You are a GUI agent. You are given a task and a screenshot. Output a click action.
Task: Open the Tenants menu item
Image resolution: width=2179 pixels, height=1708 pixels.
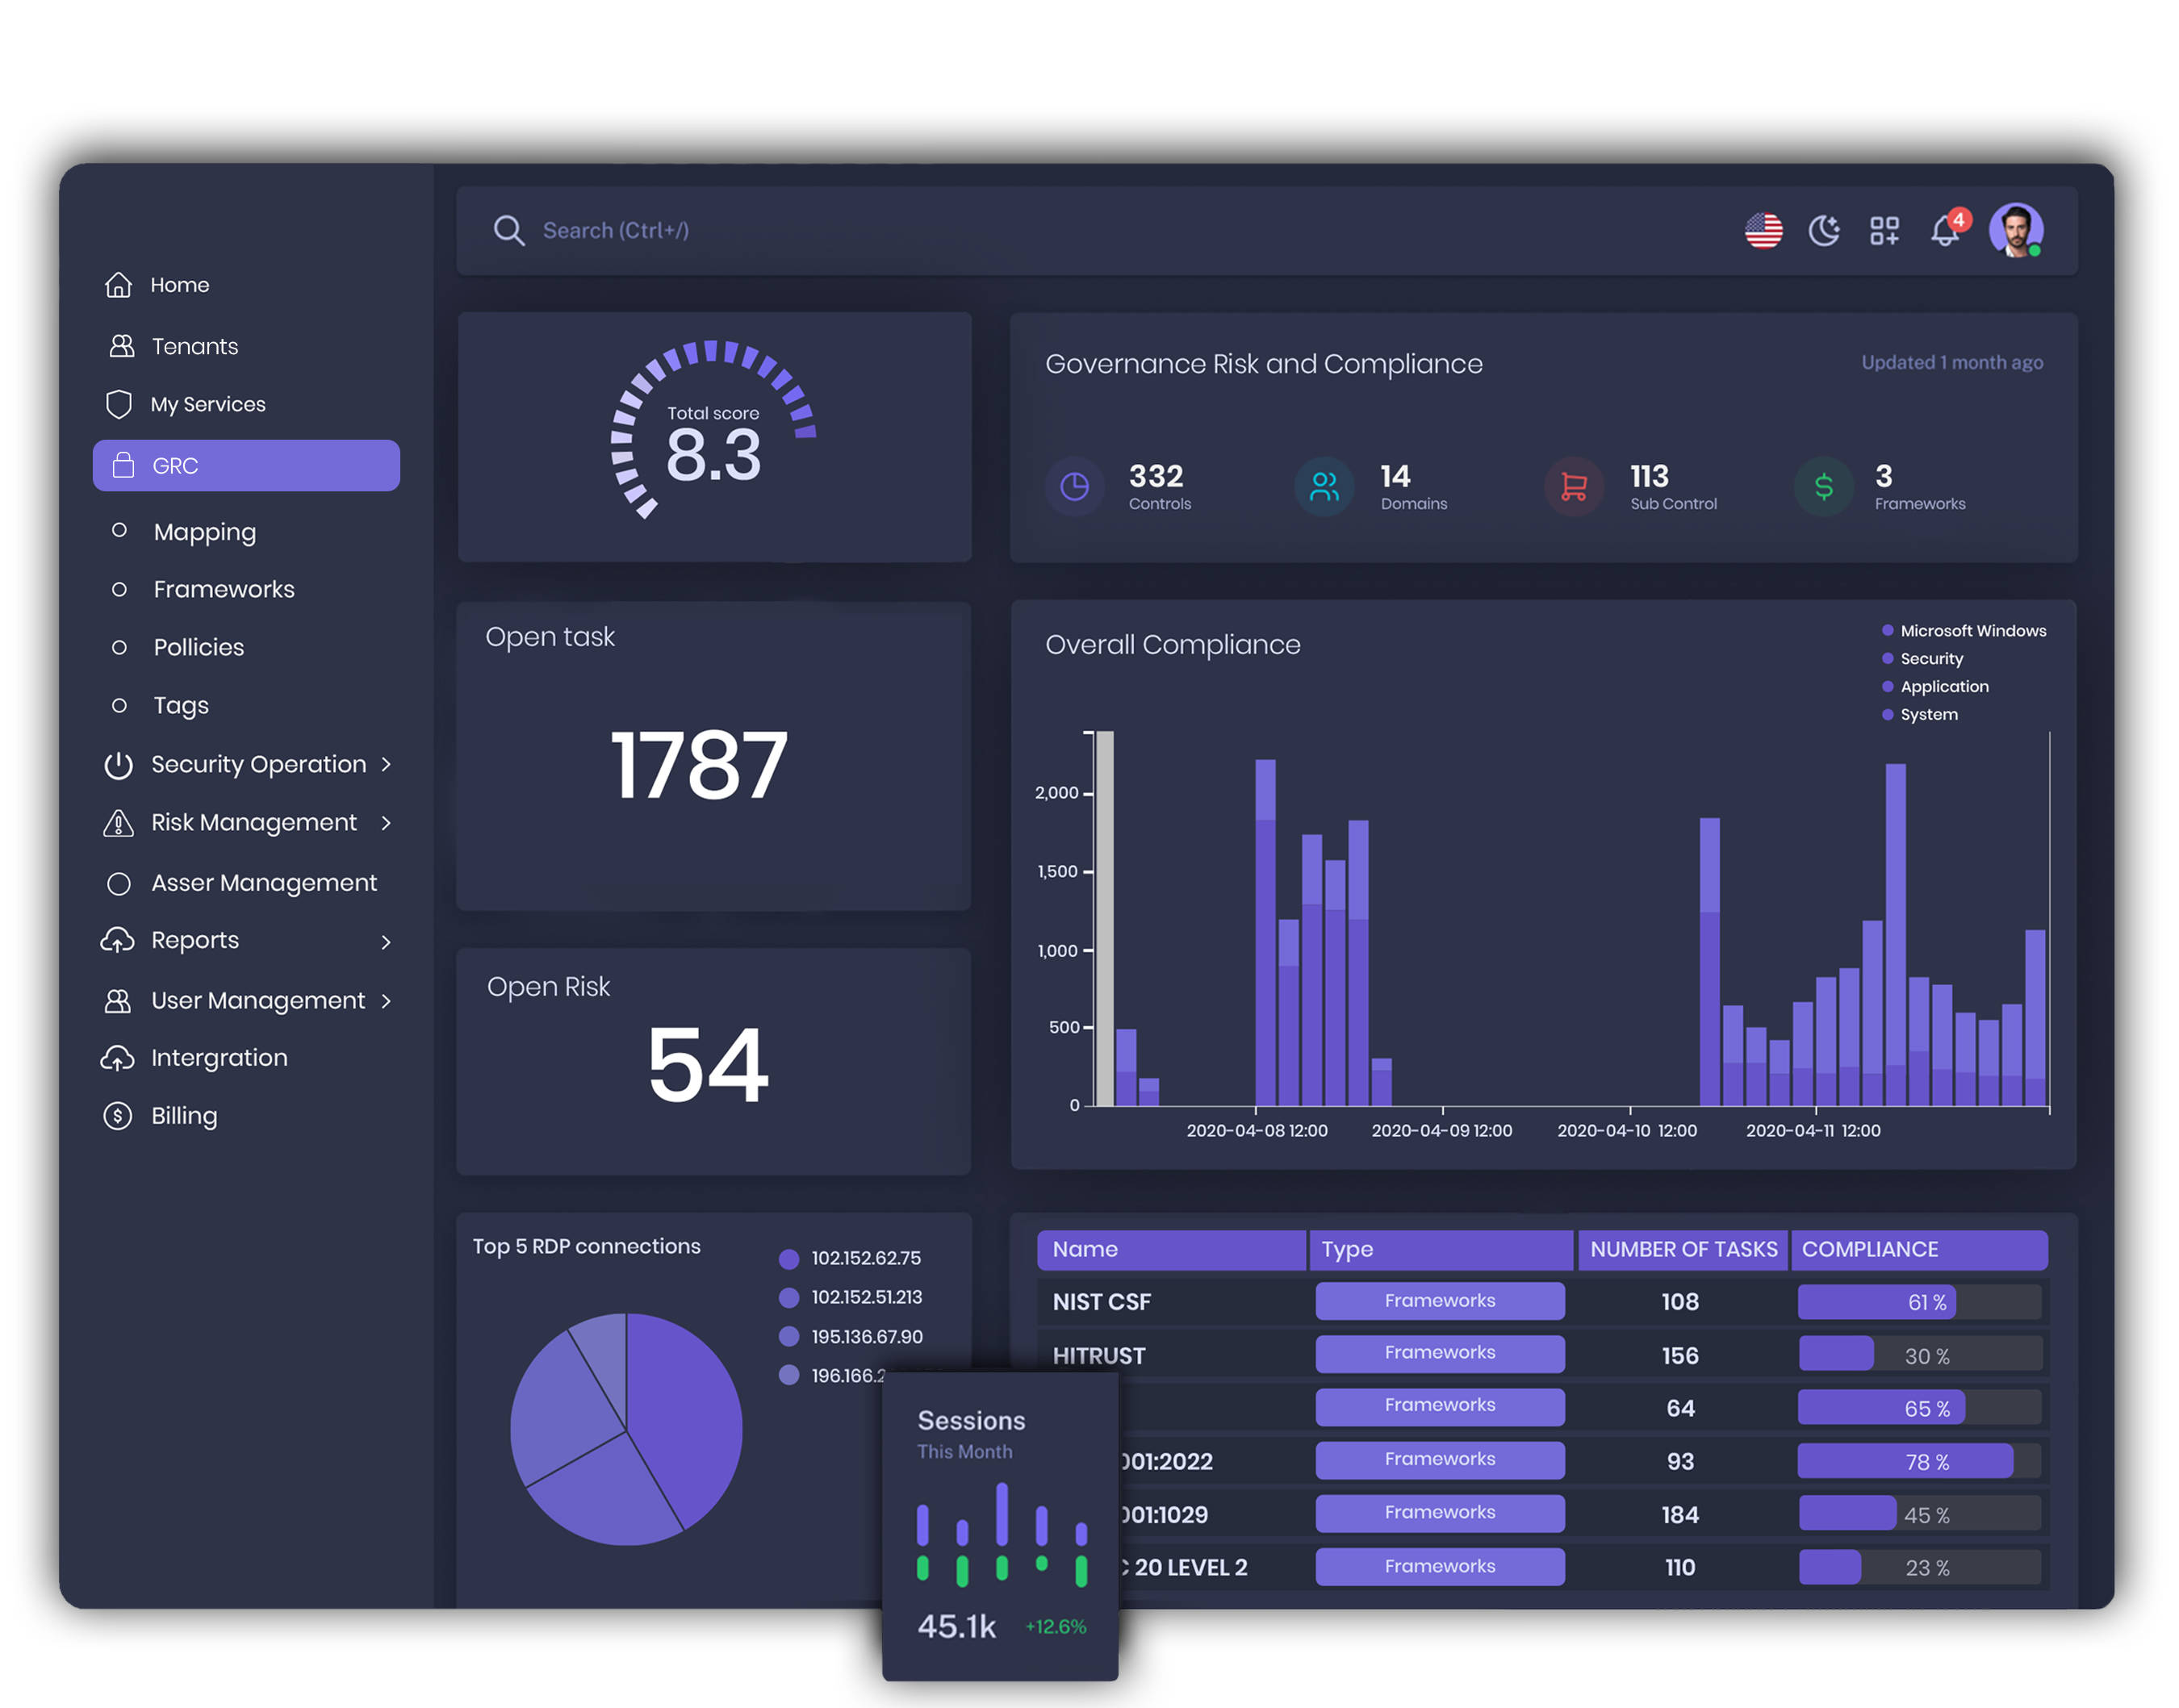pyautogui.click(x=195, y=346)
